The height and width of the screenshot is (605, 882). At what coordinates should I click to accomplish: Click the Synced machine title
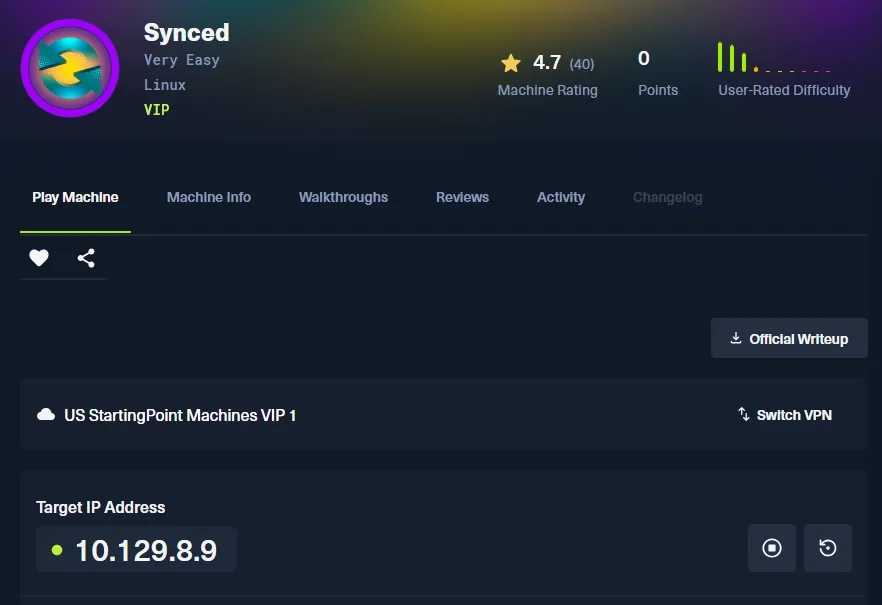(x=187, y=33)
